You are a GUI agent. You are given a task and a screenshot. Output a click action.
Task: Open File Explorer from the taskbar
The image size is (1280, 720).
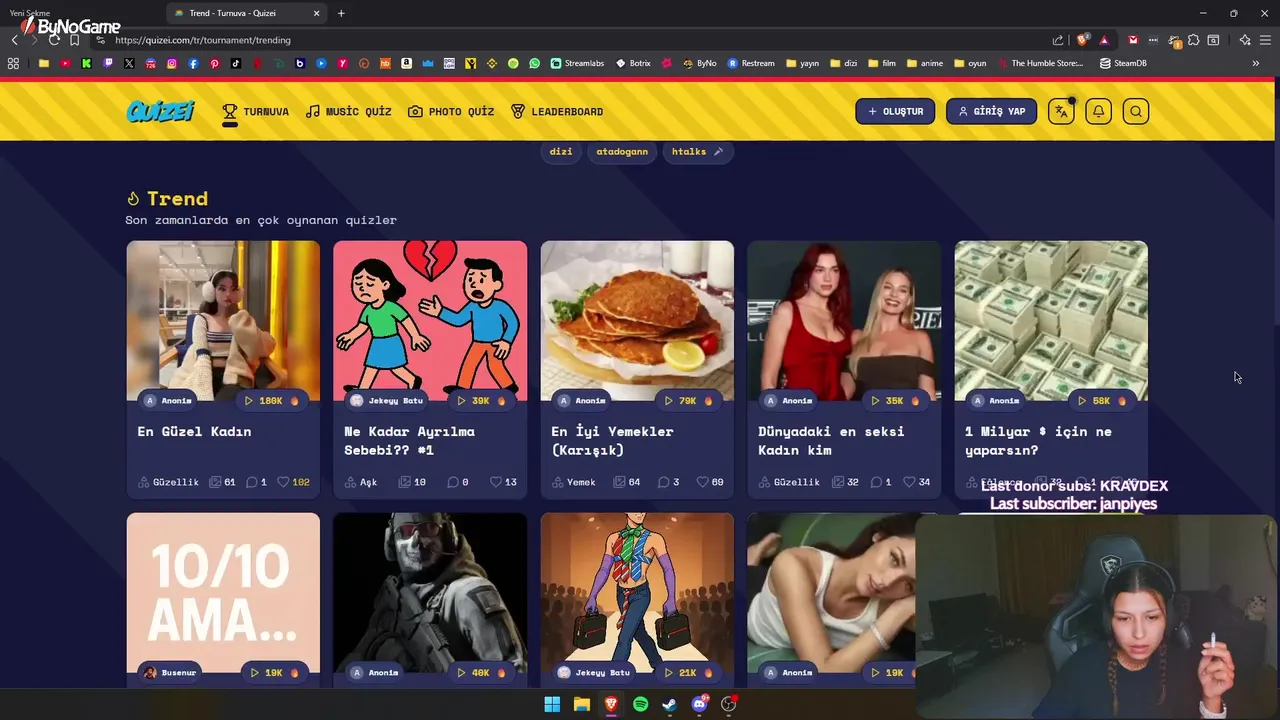[x=581, y=704]
